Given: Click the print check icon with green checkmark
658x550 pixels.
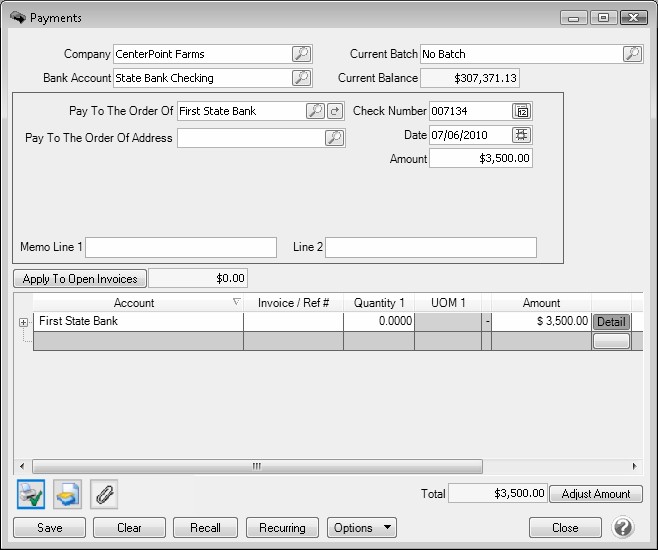Looking at the screenshot, I should tap(31, 494).
